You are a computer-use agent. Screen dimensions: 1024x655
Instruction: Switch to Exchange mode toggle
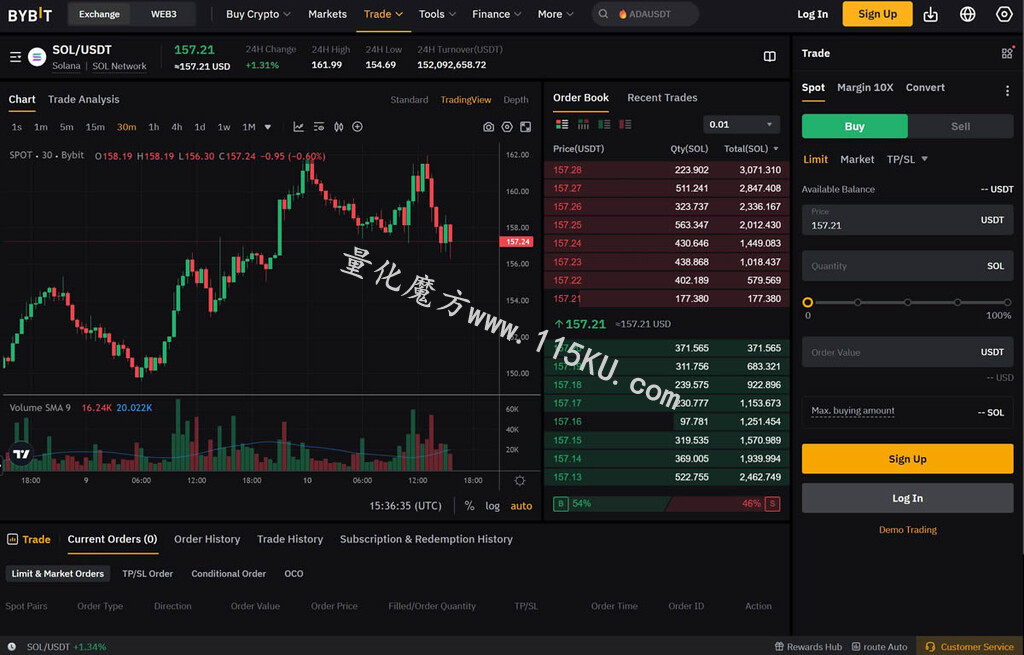[99, 14]
